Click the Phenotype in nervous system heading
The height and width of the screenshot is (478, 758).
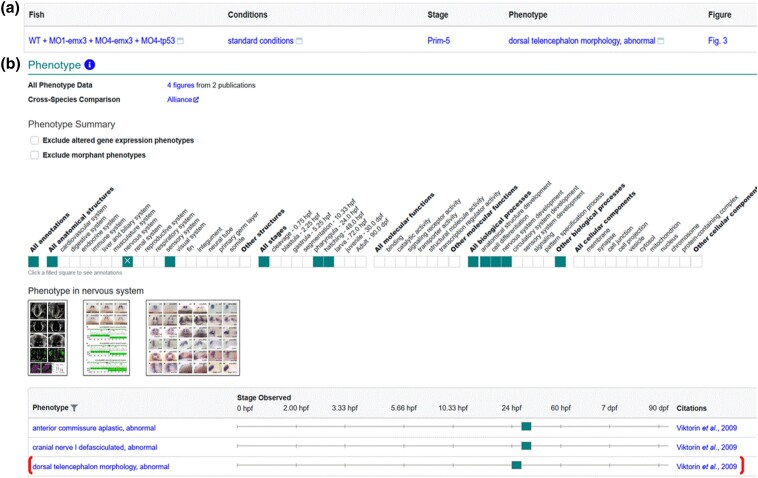tap(86, 291)
